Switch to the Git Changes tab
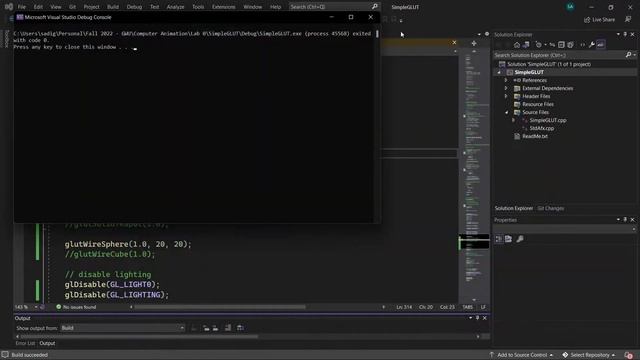 click(x=551, y=208)
